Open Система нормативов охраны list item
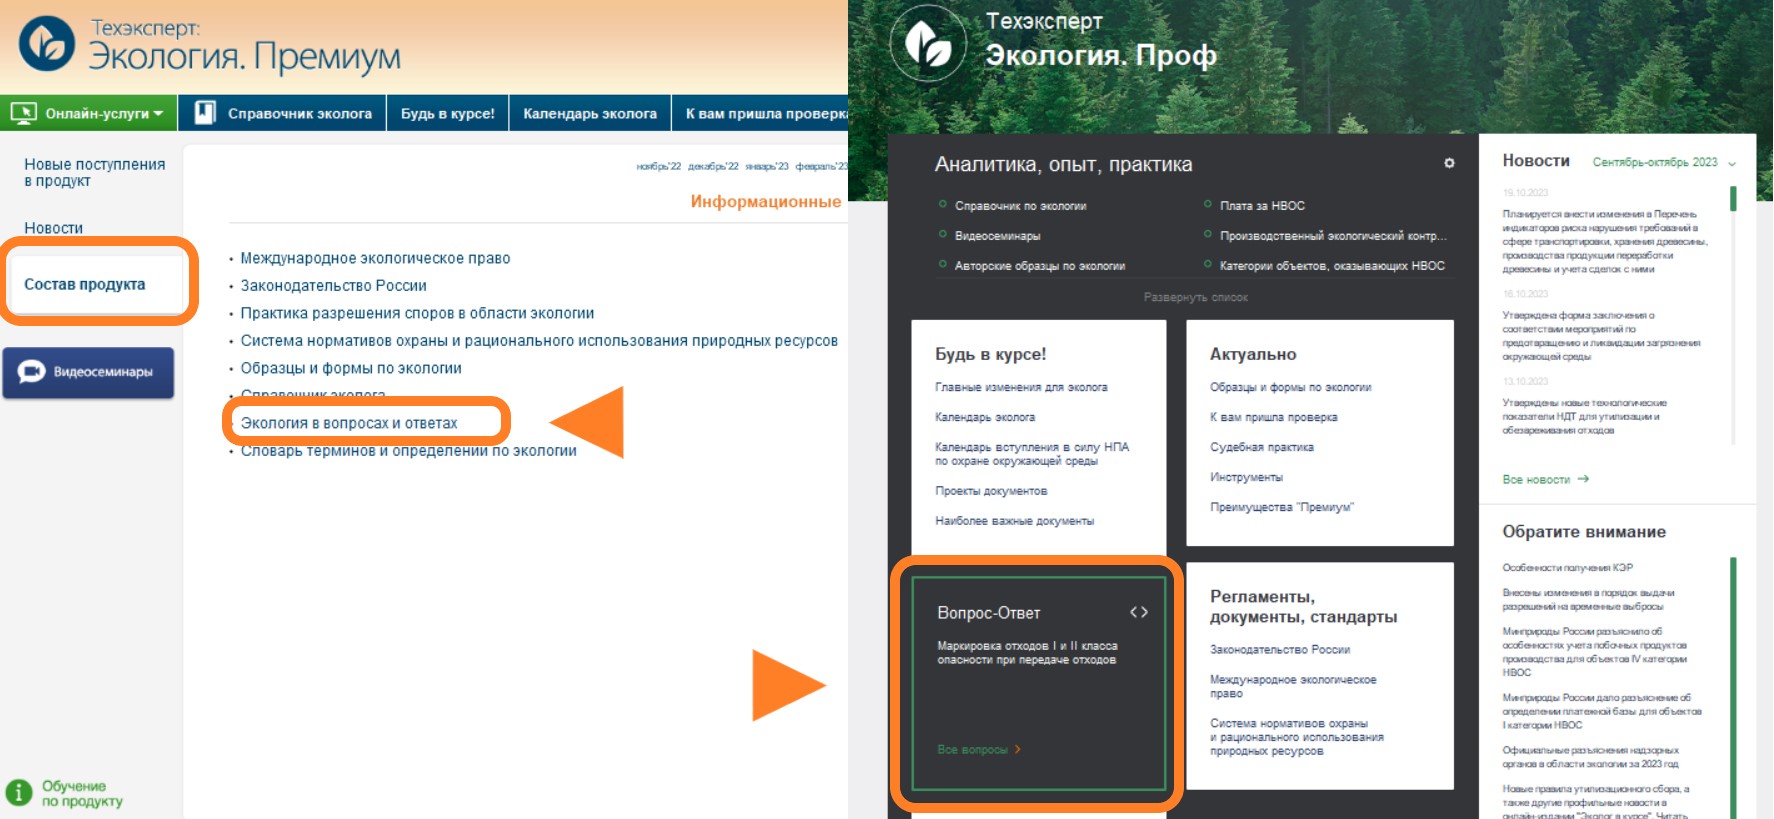 [539, 341]
